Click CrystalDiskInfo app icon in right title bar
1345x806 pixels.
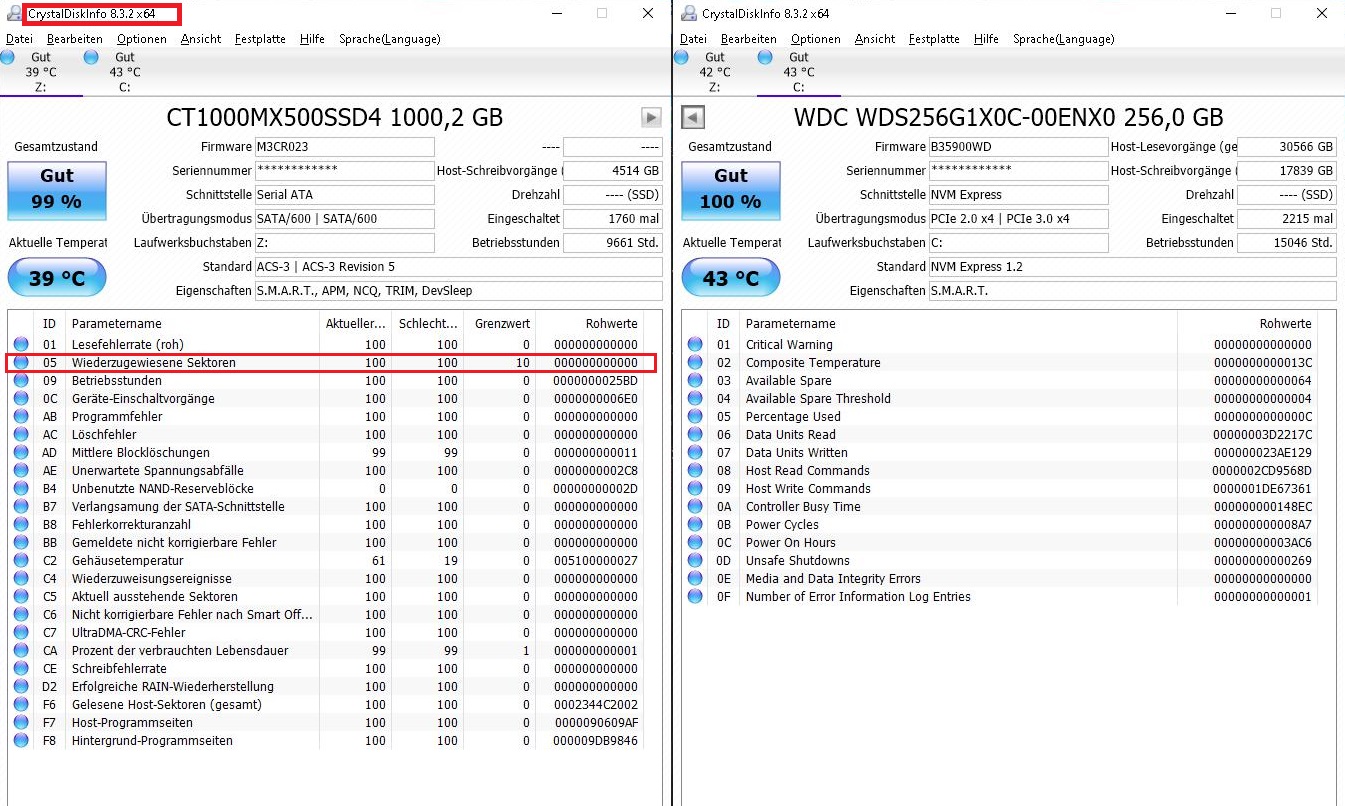point(687,13)
